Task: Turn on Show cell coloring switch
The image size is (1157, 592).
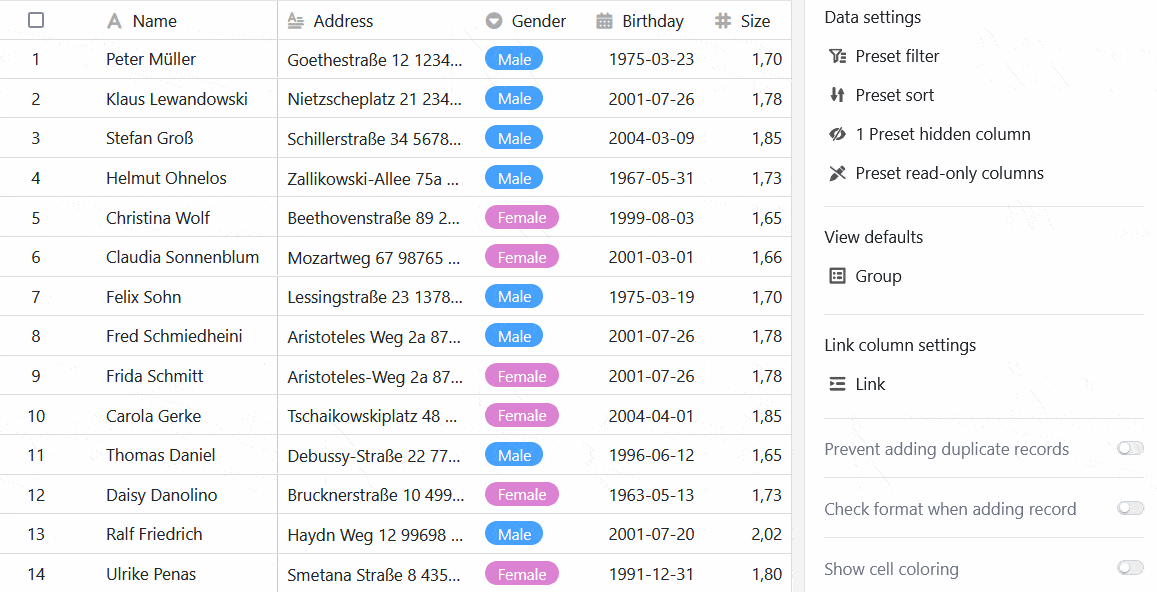Action: point(1130,569)
